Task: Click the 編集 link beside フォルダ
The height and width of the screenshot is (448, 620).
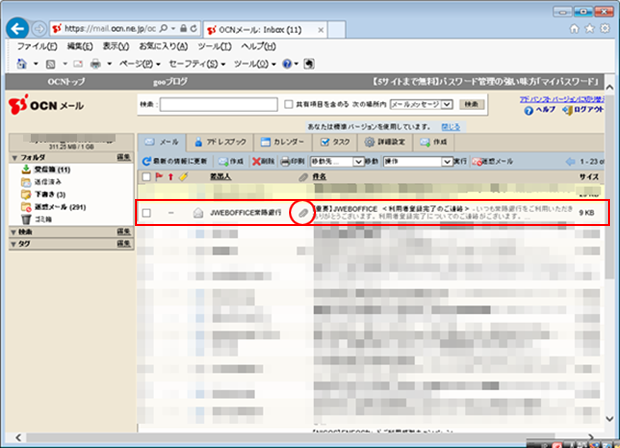Action: [124, 157]
